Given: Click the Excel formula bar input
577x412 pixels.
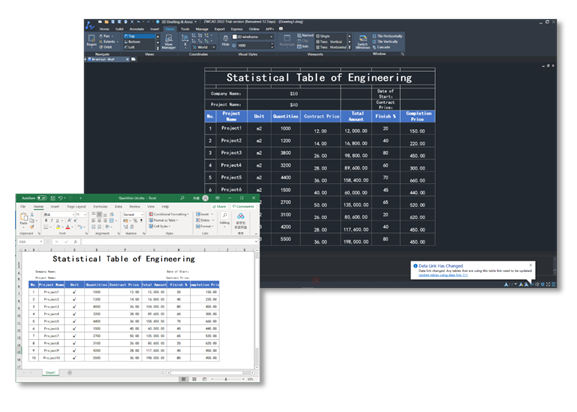Looking at the screenshot, I should tap(169, 242).
